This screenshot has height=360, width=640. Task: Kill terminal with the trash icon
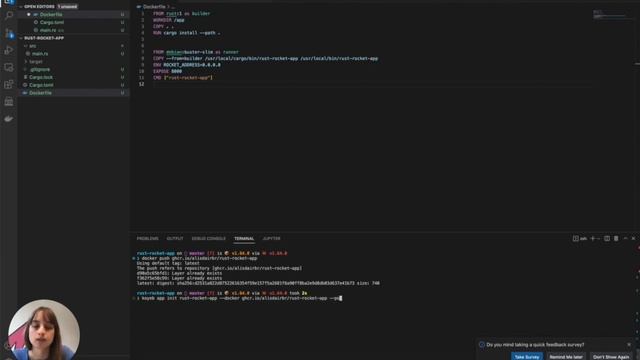[616, 238]
